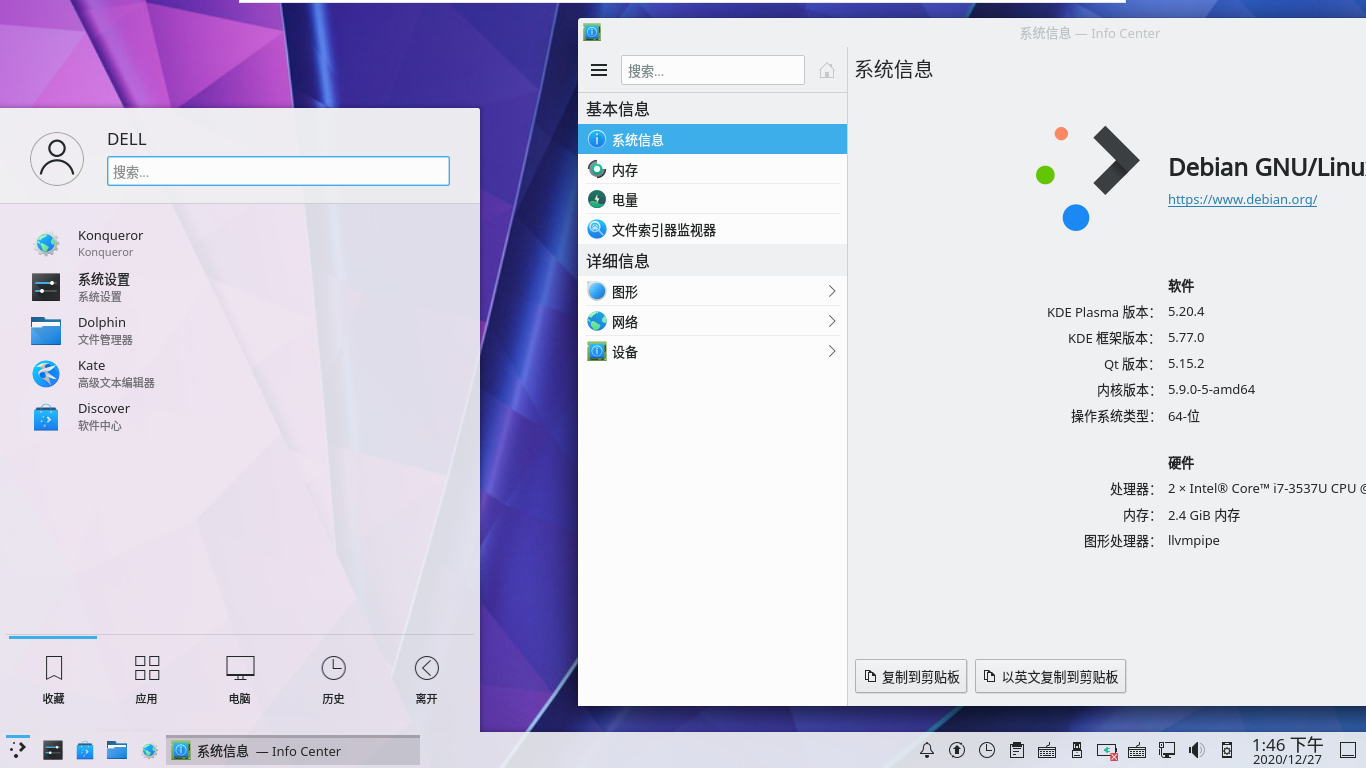Click the Qt version value 5.15.2
This screenshot has width=1366, height=768.
point(1186,363)
